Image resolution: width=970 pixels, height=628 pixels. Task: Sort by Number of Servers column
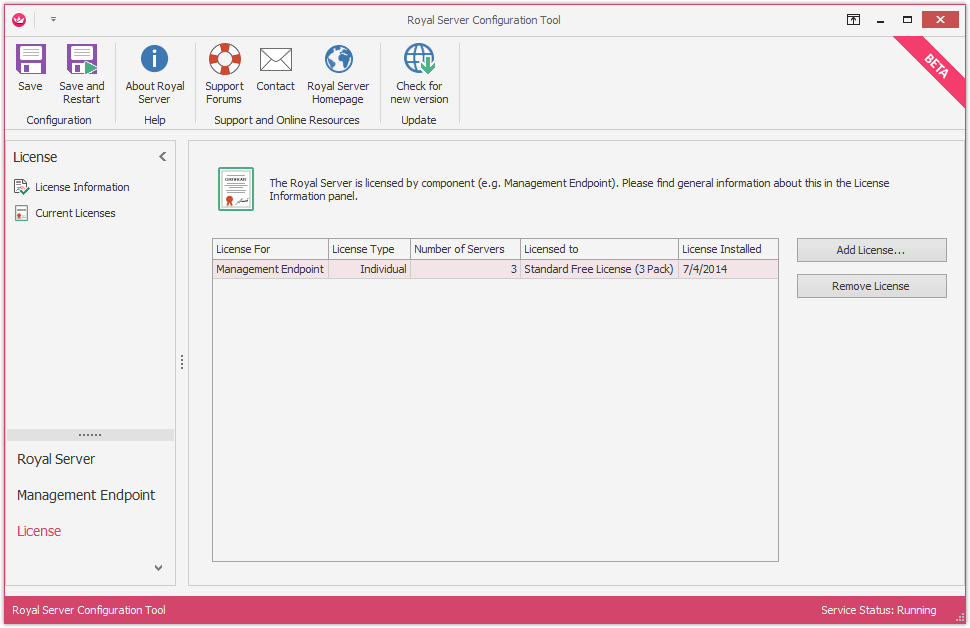coord(464,249)
